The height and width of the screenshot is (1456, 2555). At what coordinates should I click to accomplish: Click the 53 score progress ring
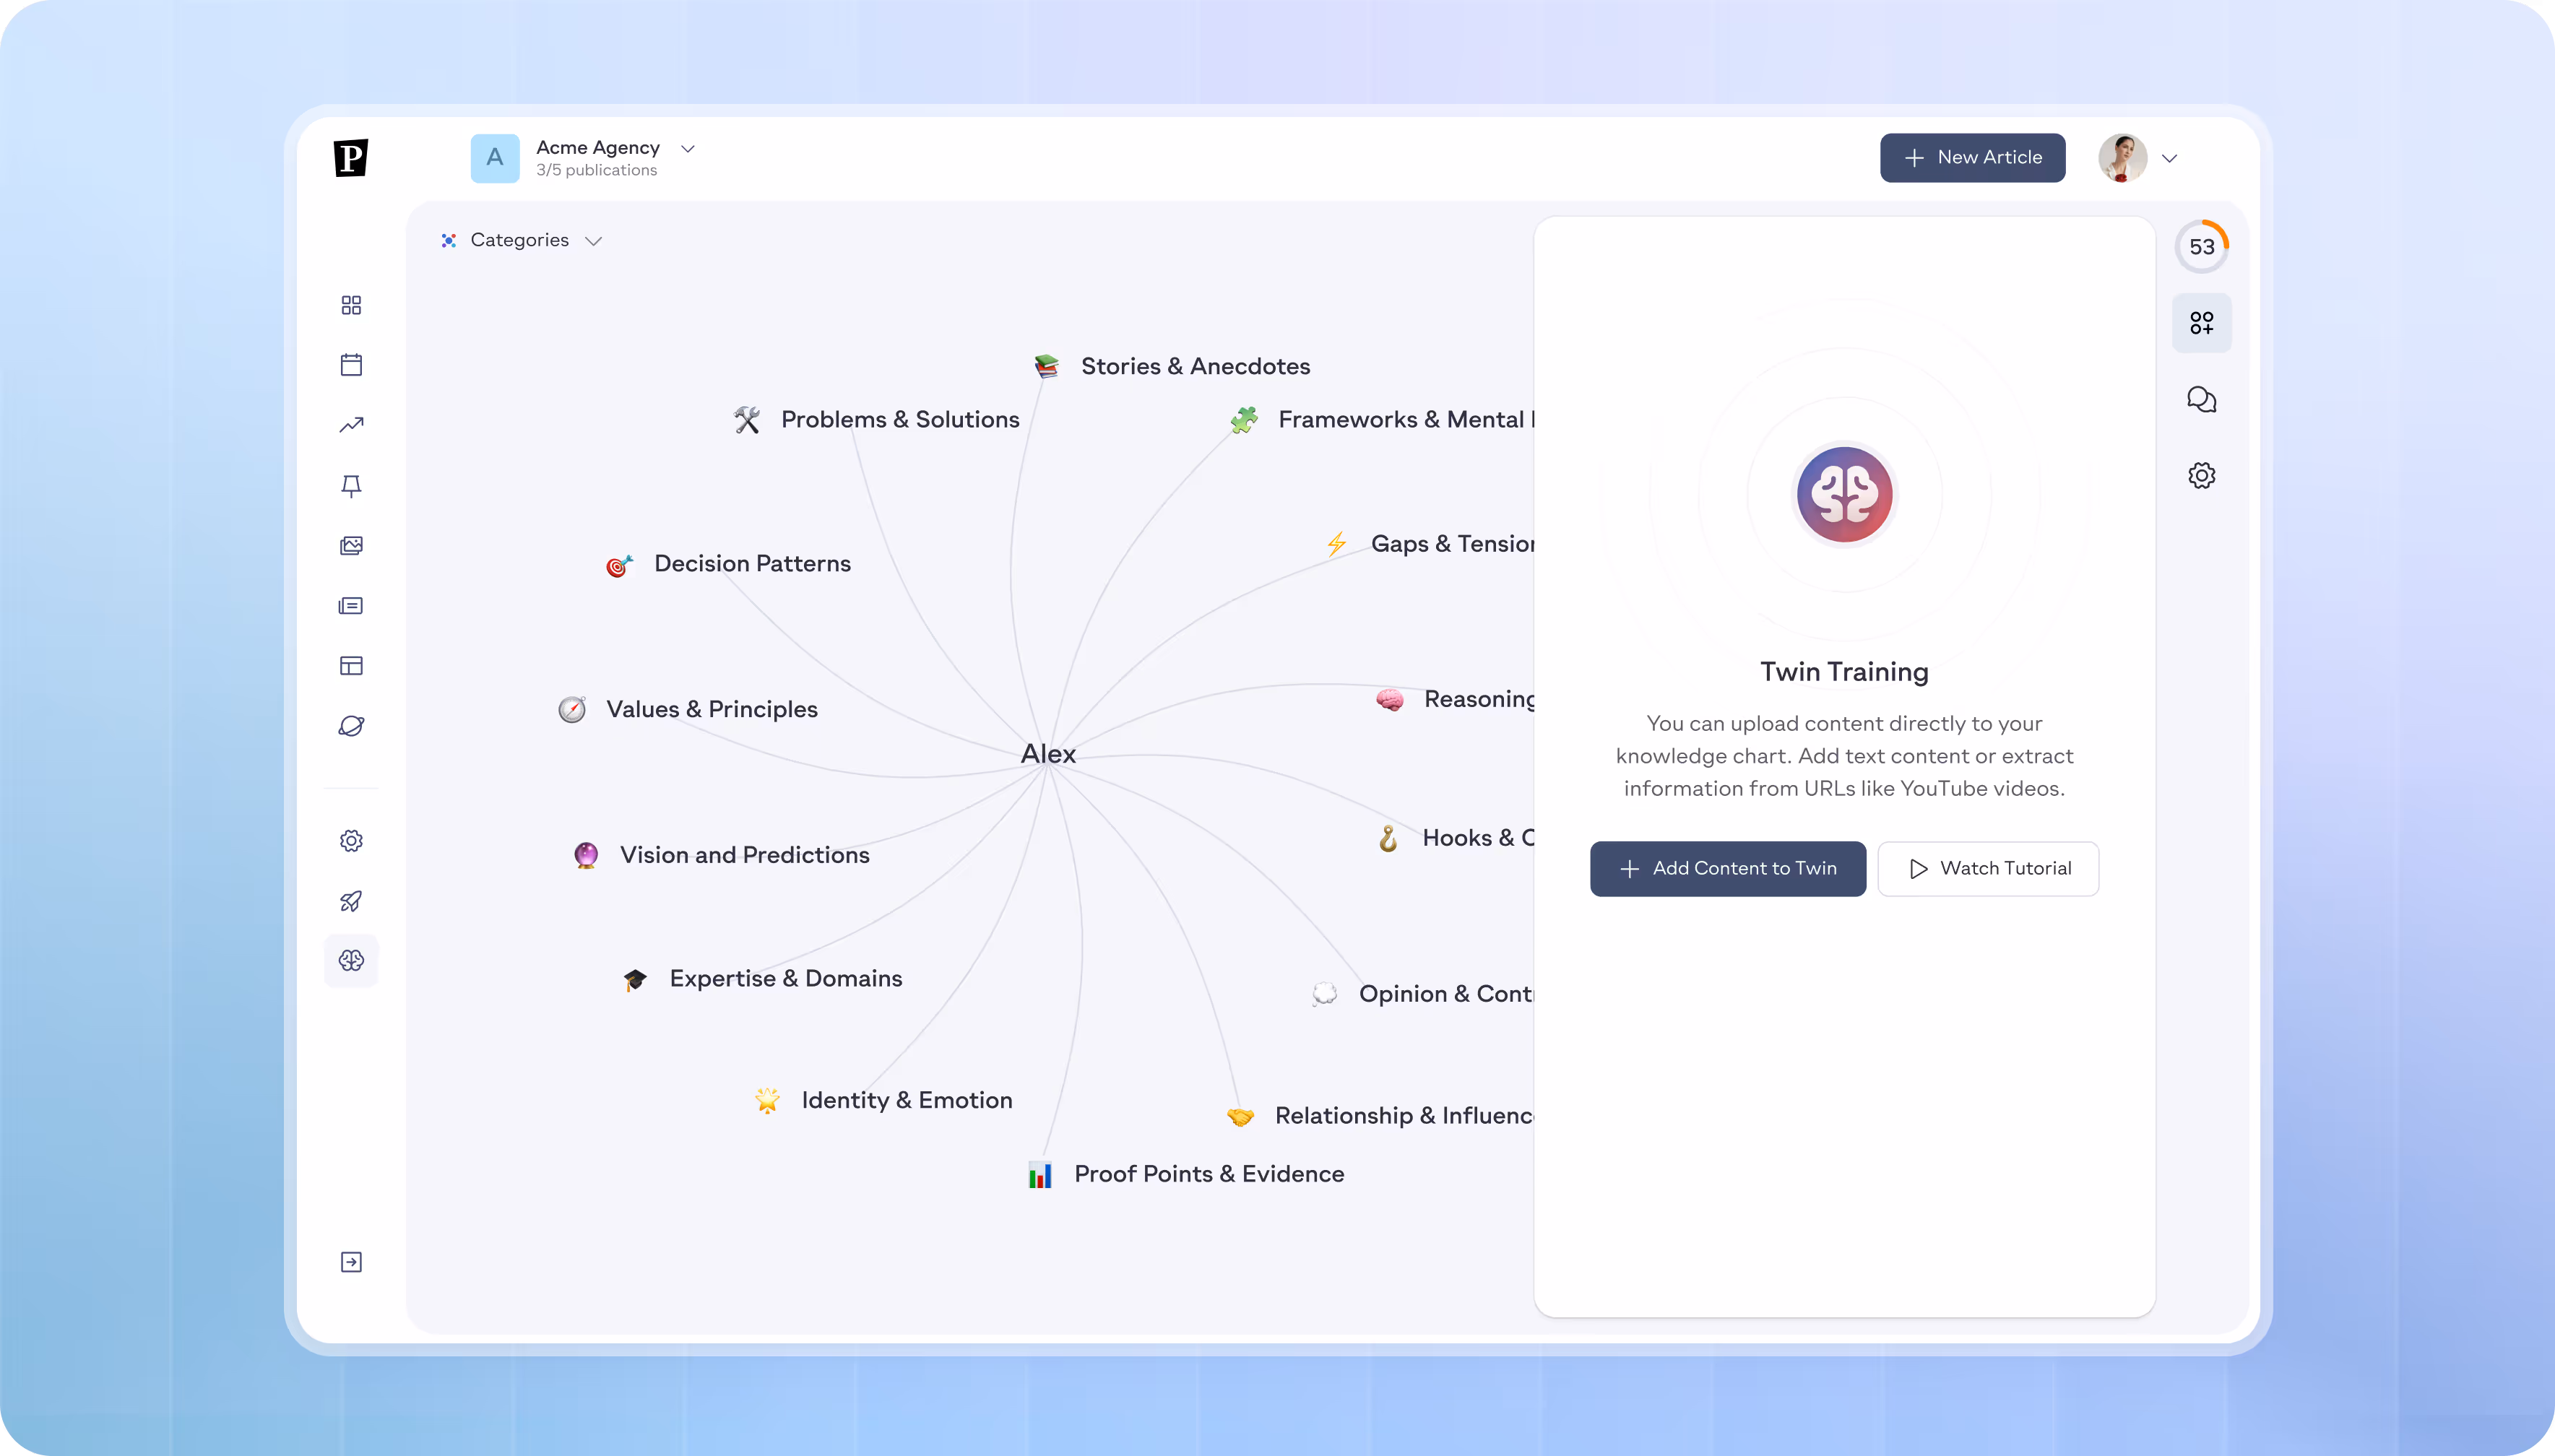tap(2201, 247)
